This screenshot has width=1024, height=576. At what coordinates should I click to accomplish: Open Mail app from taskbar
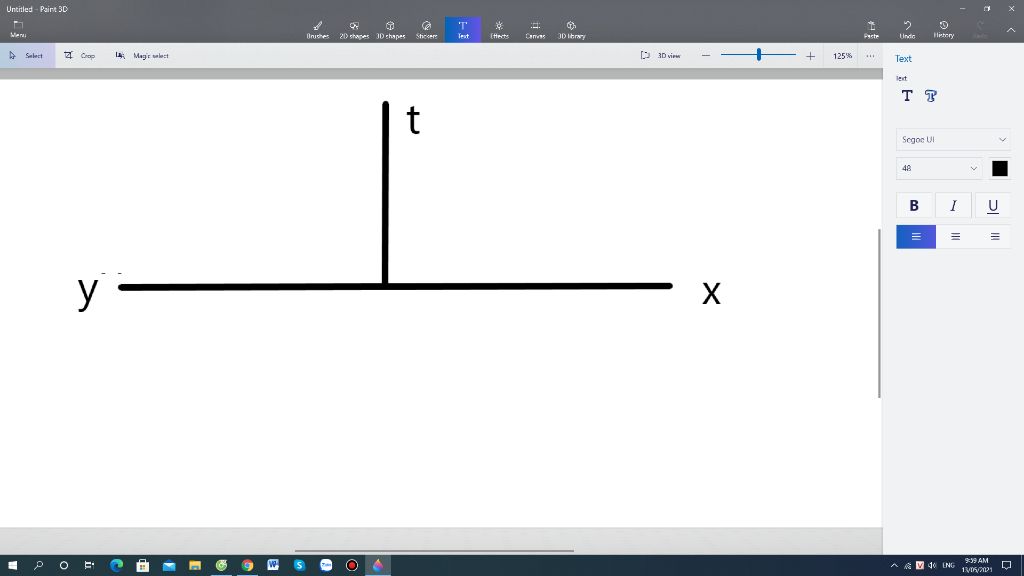[x=168, y=566]
